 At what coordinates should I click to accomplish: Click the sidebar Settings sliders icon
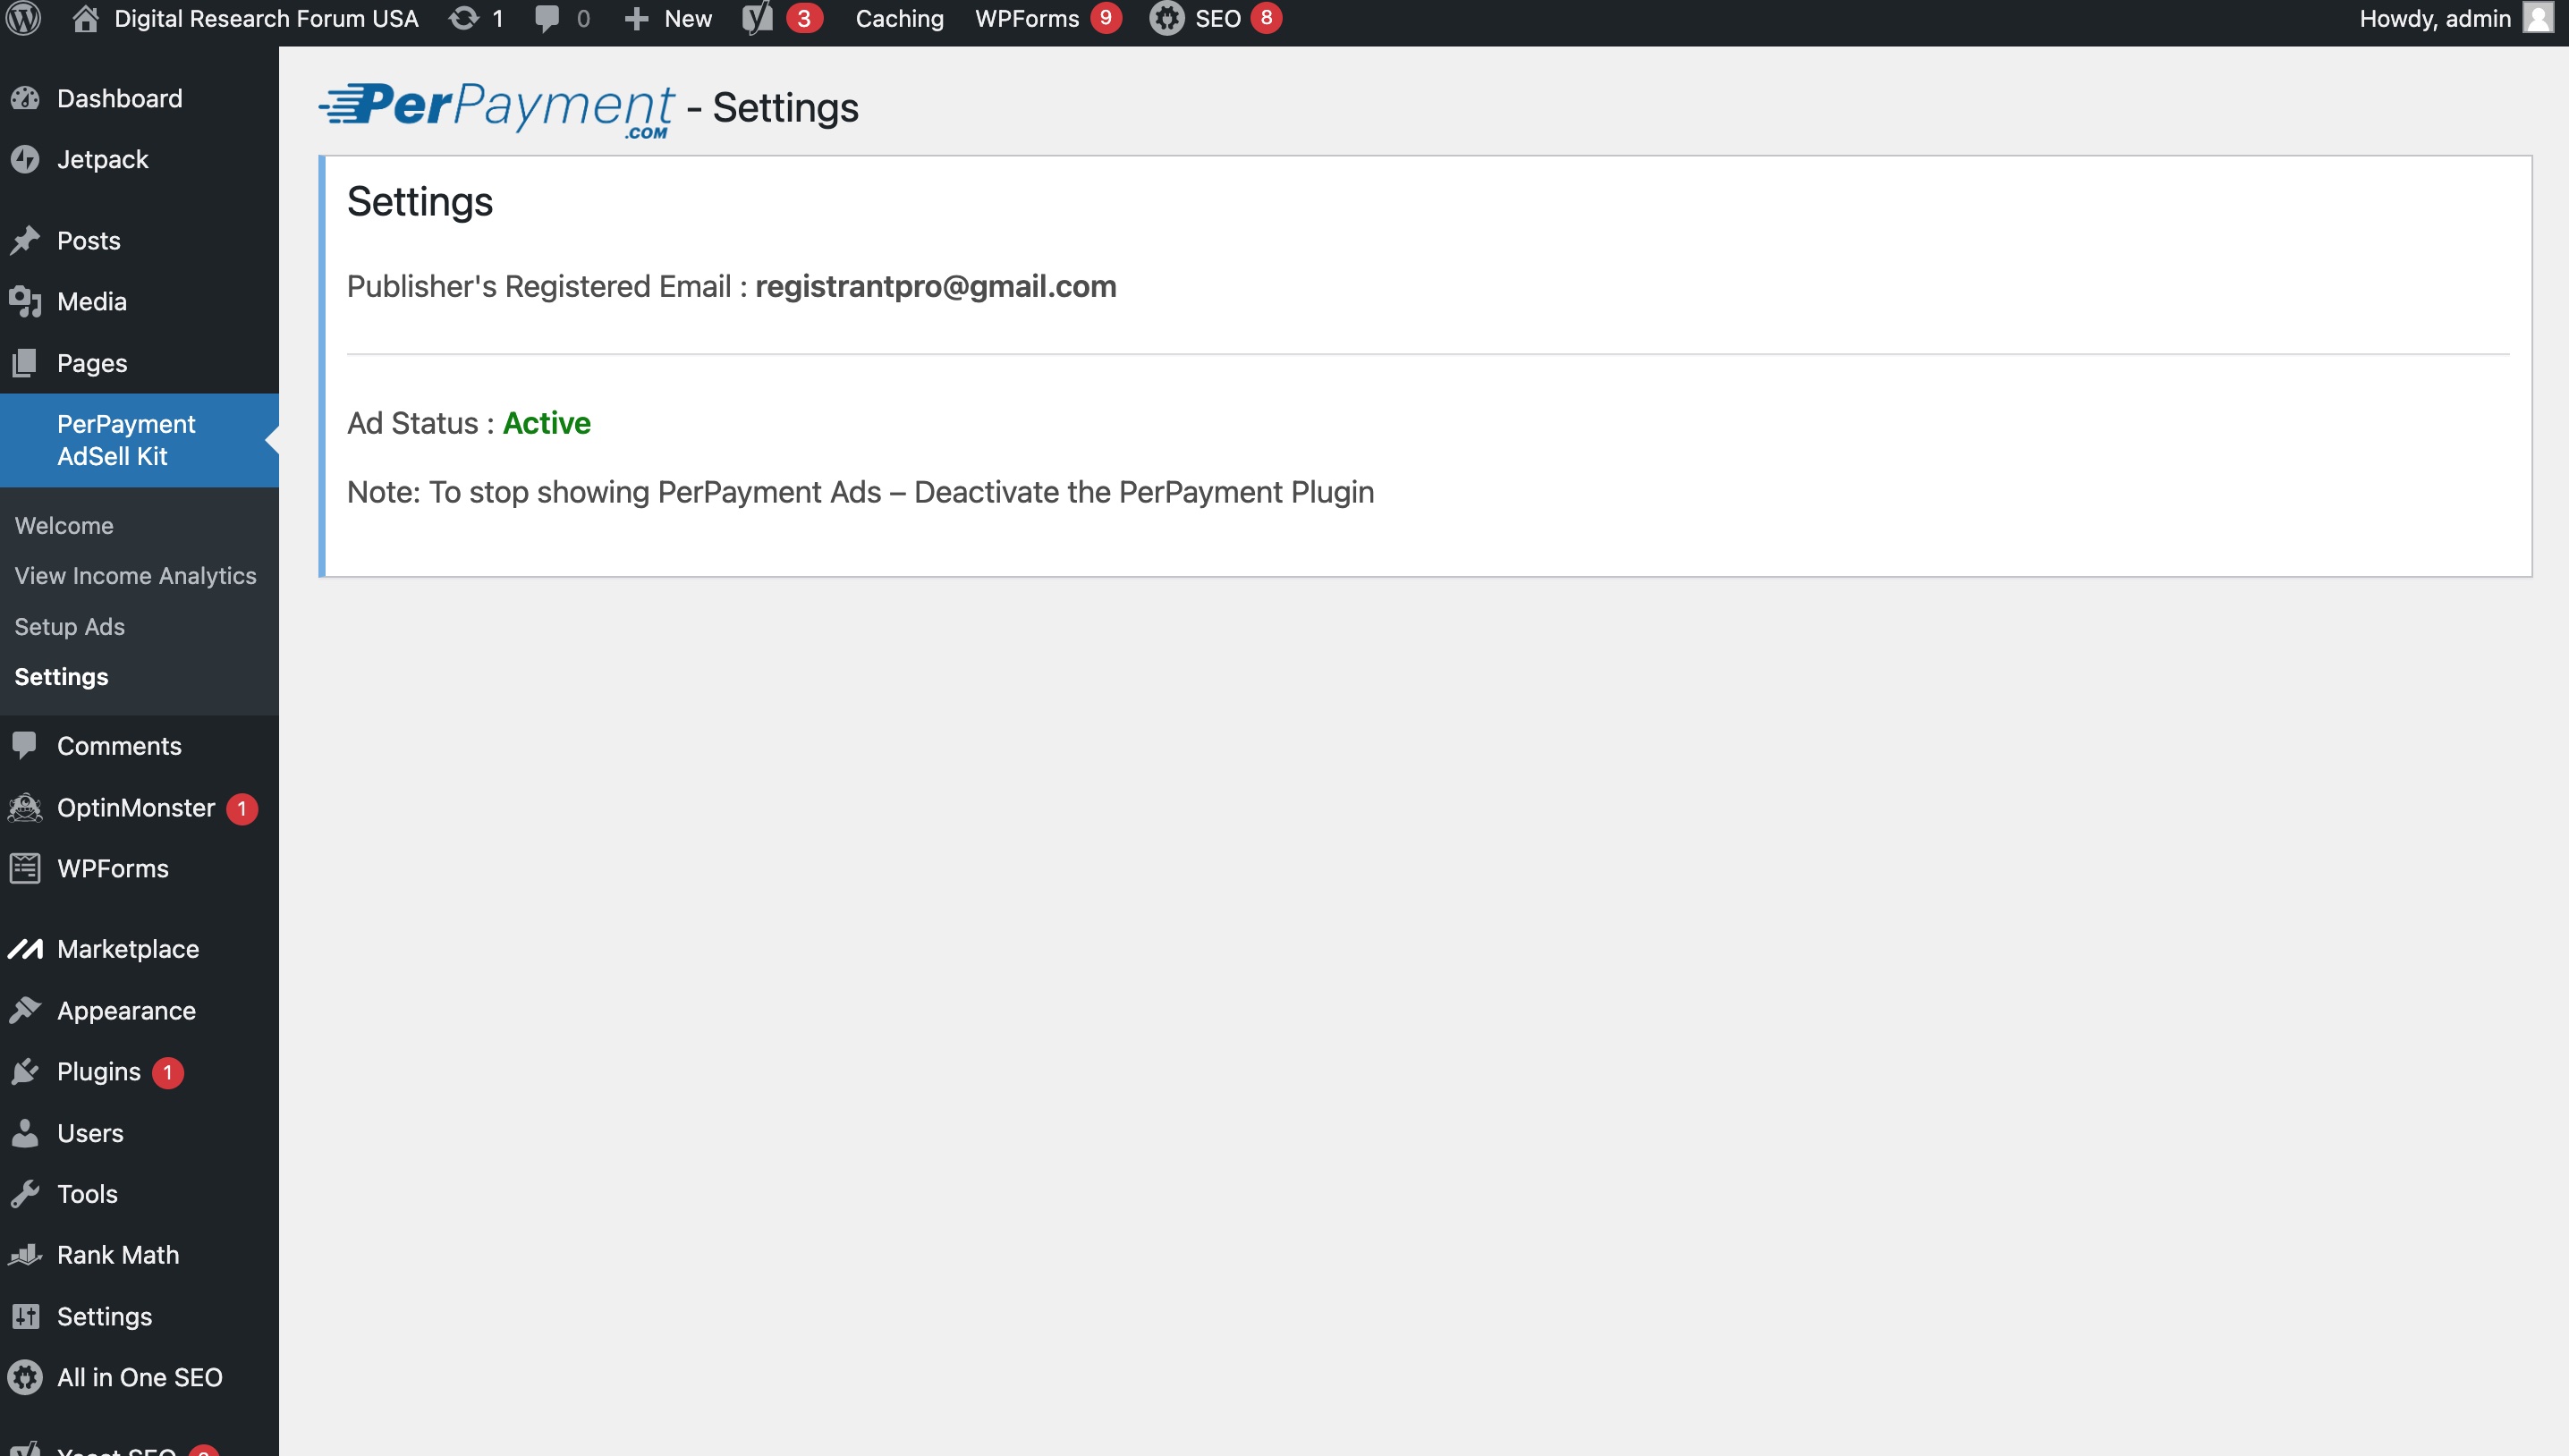click(x=25, y=1316)
